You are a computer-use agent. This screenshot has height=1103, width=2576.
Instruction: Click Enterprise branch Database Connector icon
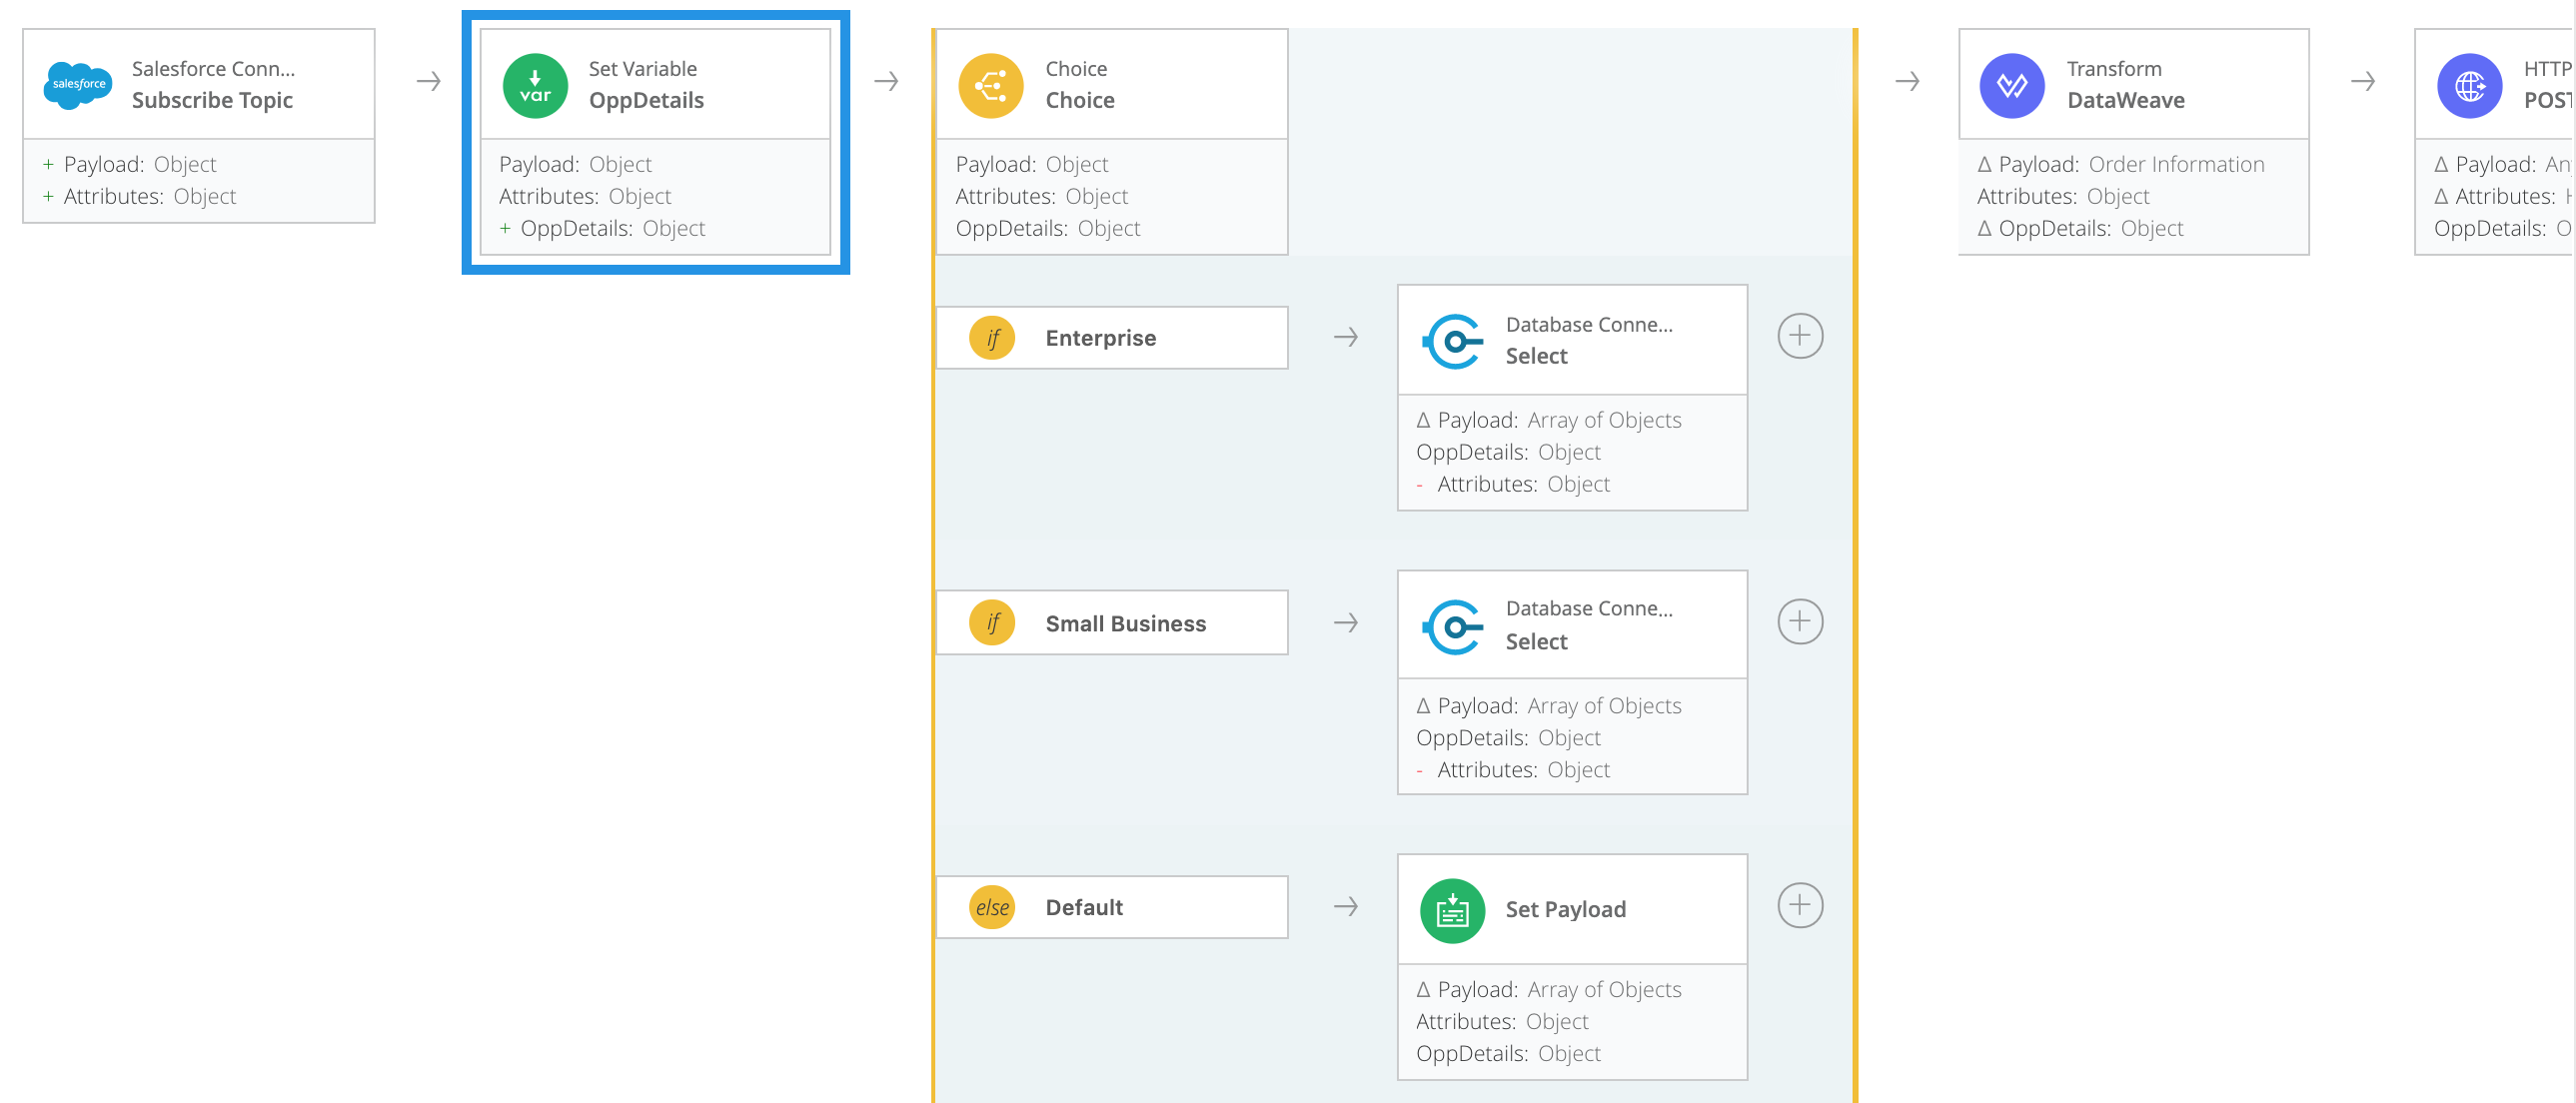[x=1452, y=341]
